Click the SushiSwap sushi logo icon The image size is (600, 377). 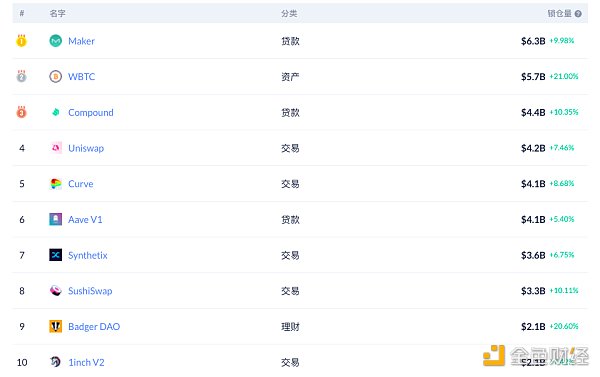55,291
